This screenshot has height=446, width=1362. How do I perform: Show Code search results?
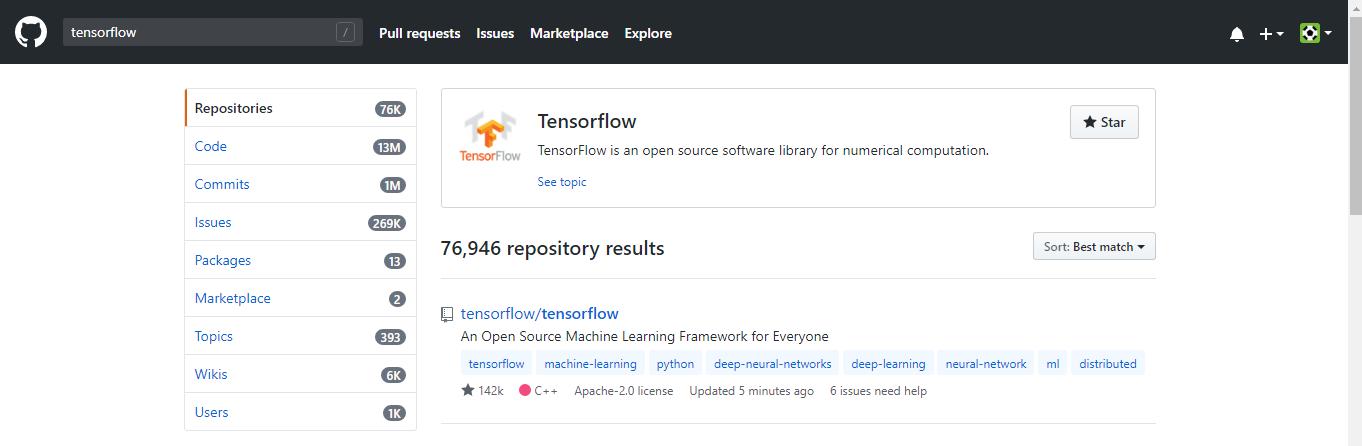300,146
